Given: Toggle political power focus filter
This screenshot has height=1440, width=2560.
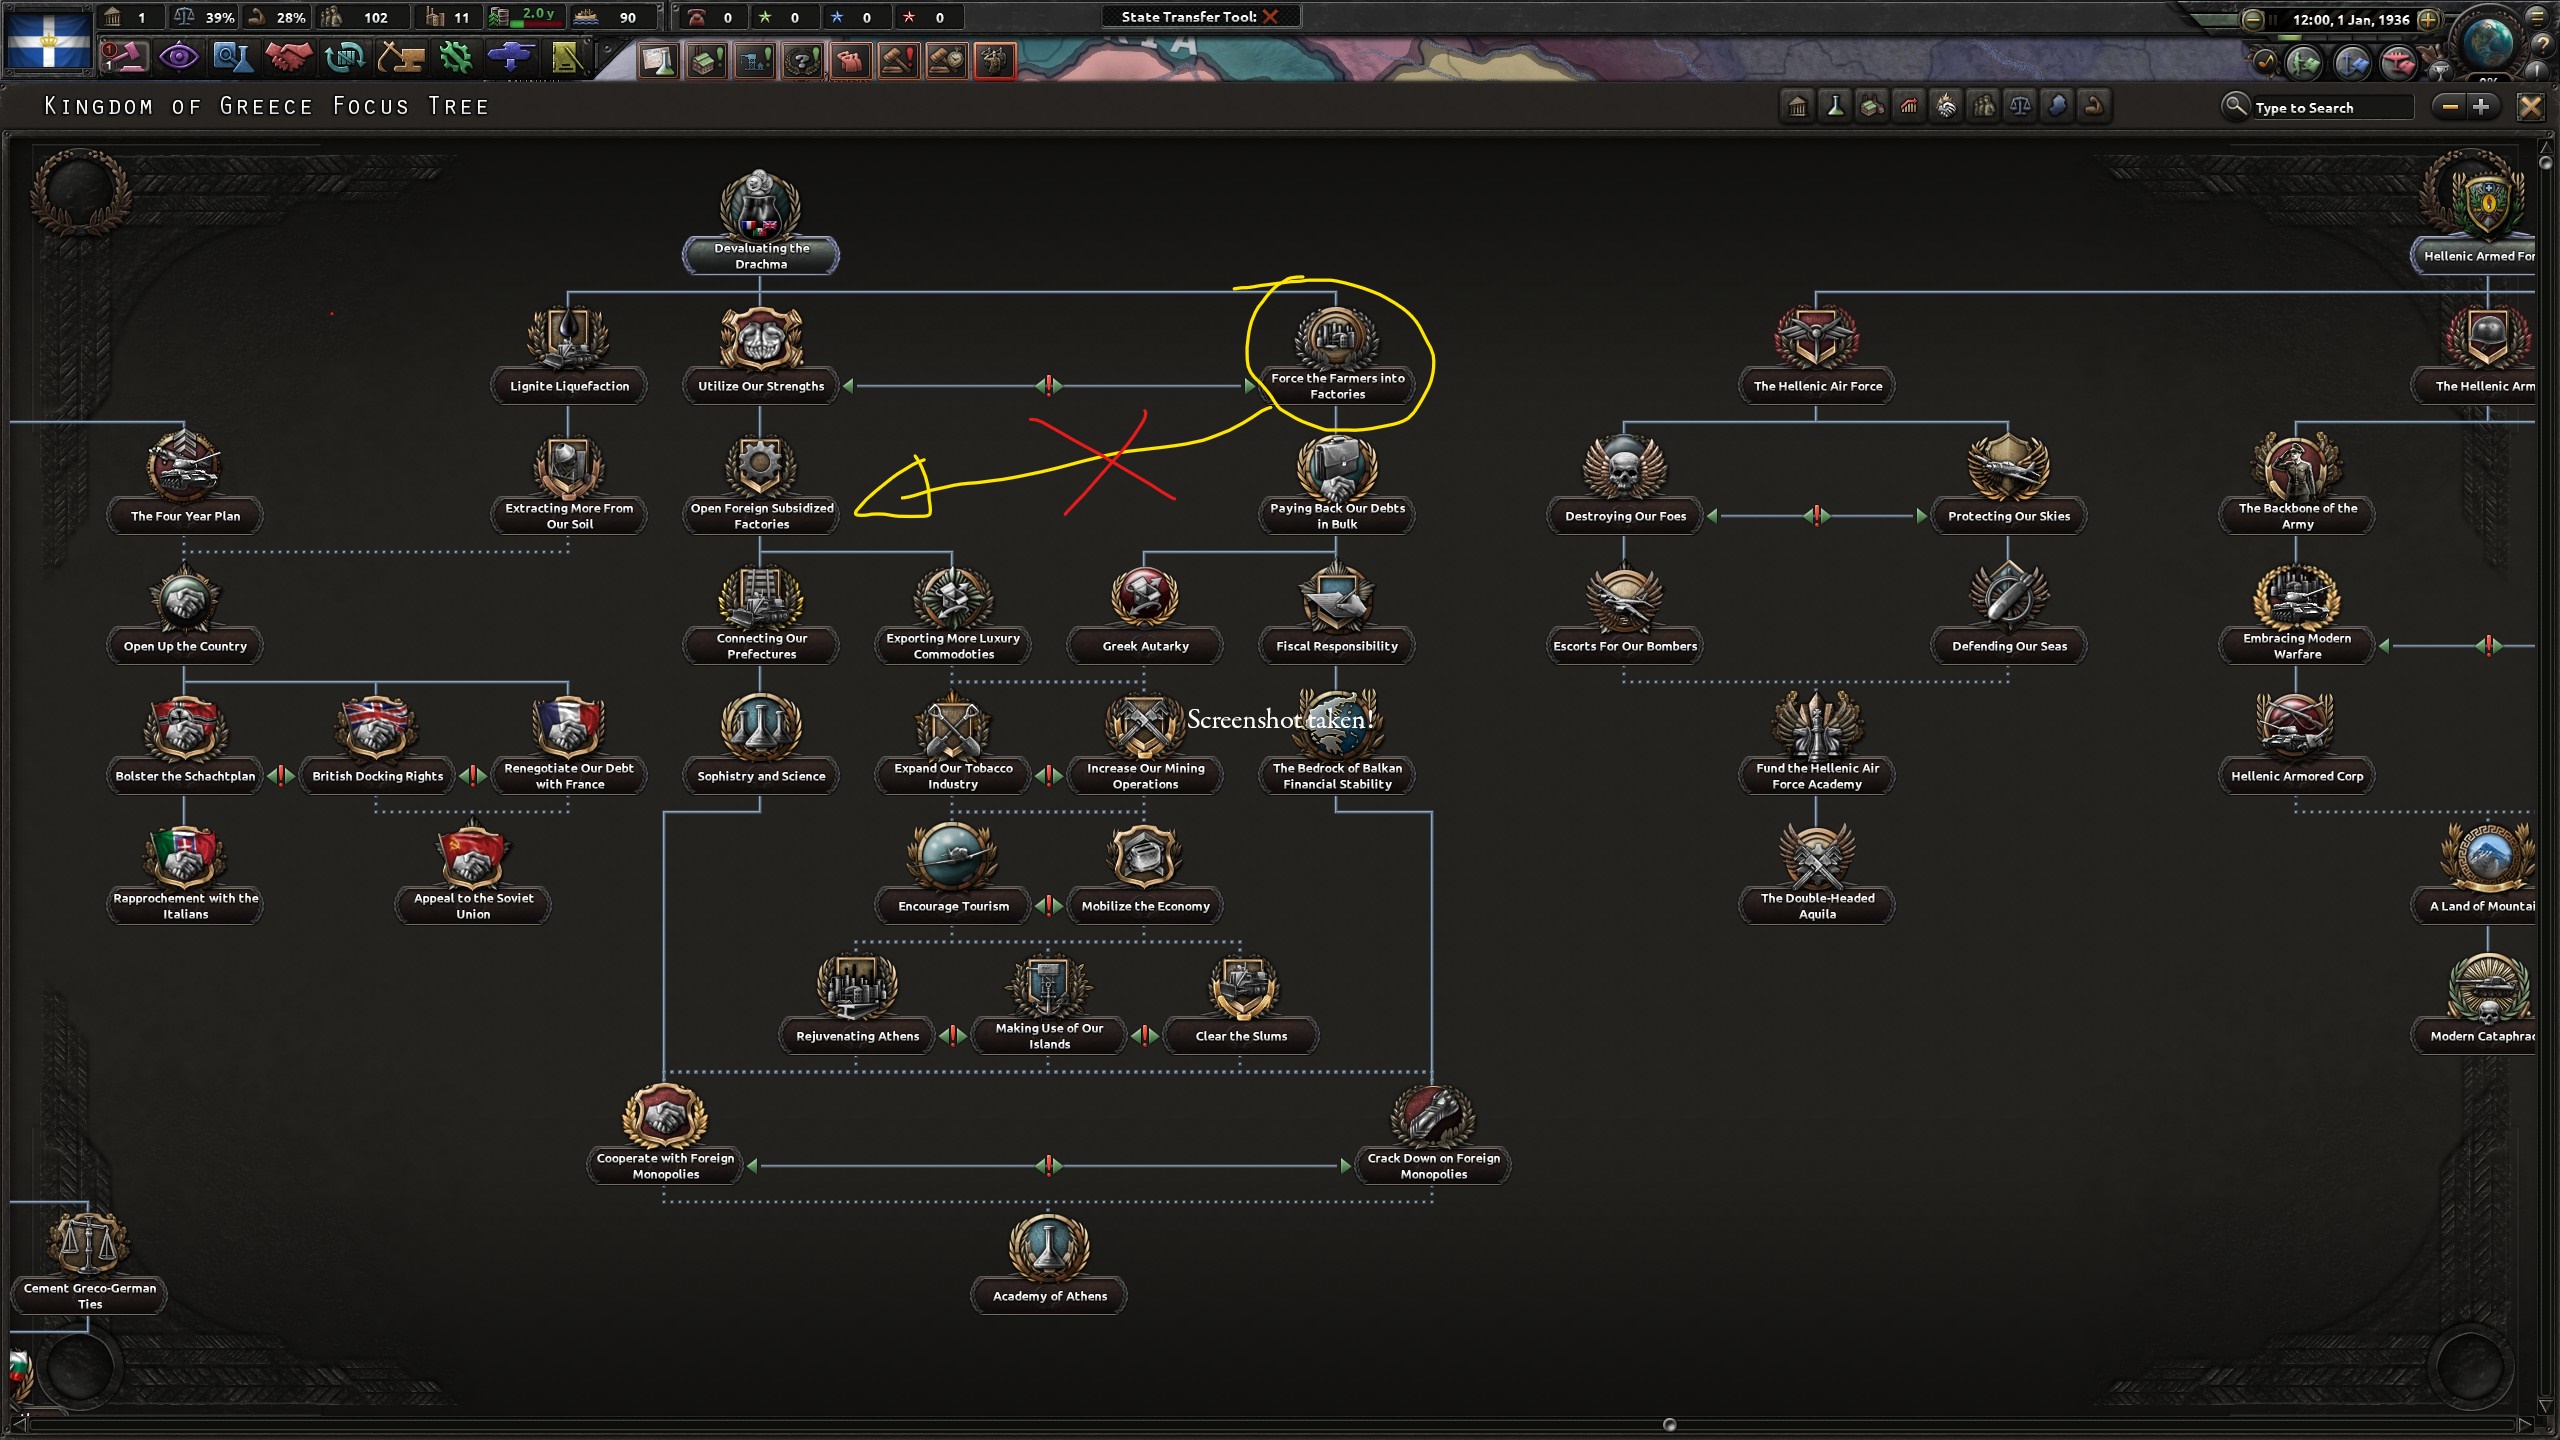Looking at the screenshot, I should tap(1797, 106).
